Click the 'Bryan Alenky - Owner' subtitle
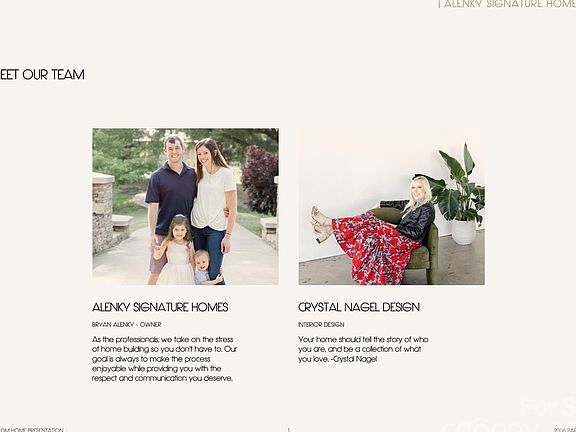 click(127, 325)
